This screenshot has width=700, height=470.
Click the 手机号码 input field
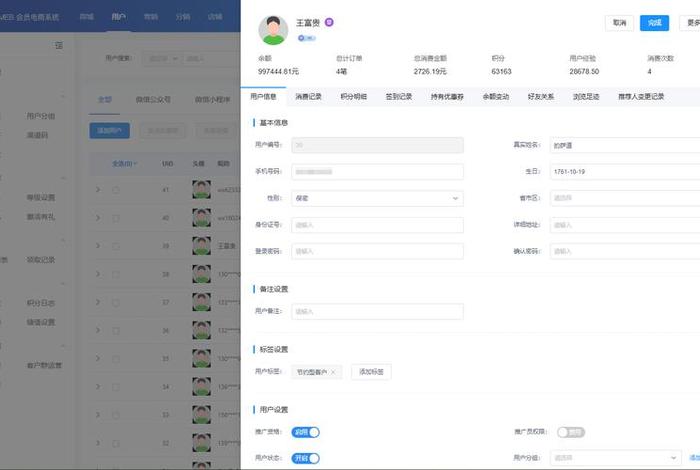click(x=377, y=171)
